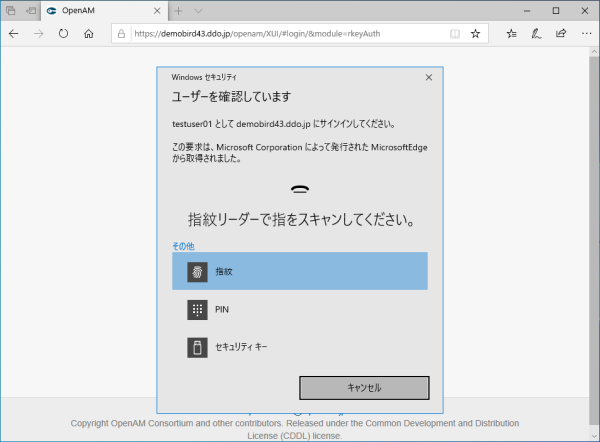Select the OpenAM tab
The width and height of the screenshot is (600, 442).
click(104, 11)
